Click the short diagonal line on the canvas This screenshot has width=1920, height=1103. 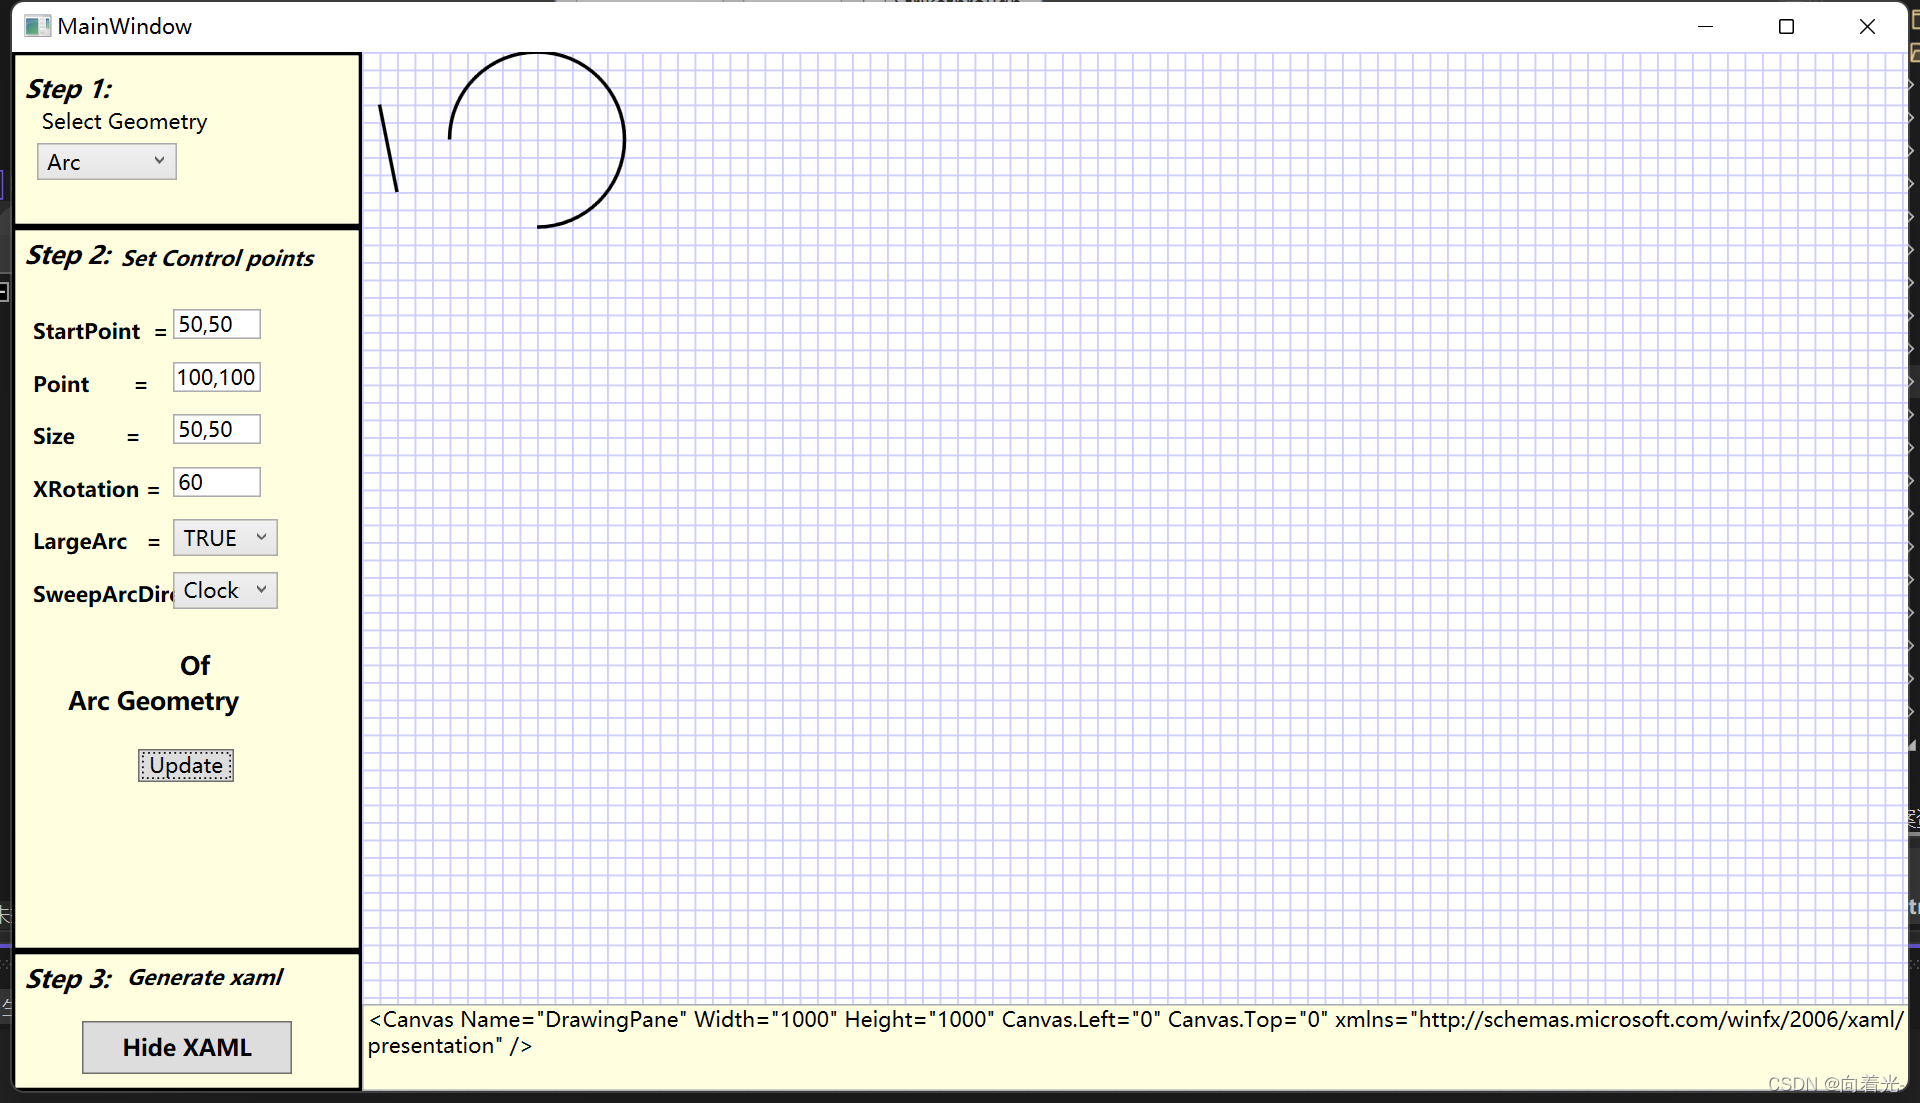(x=388, y=148)
